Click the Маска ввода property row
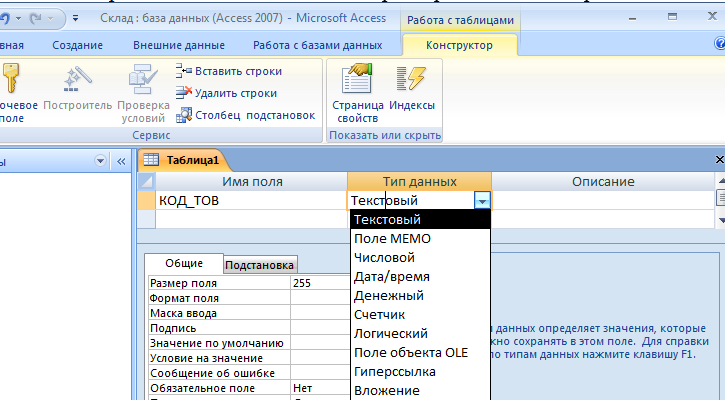The width and height of the screenshot is (725, 400). (x=249, y=313)
